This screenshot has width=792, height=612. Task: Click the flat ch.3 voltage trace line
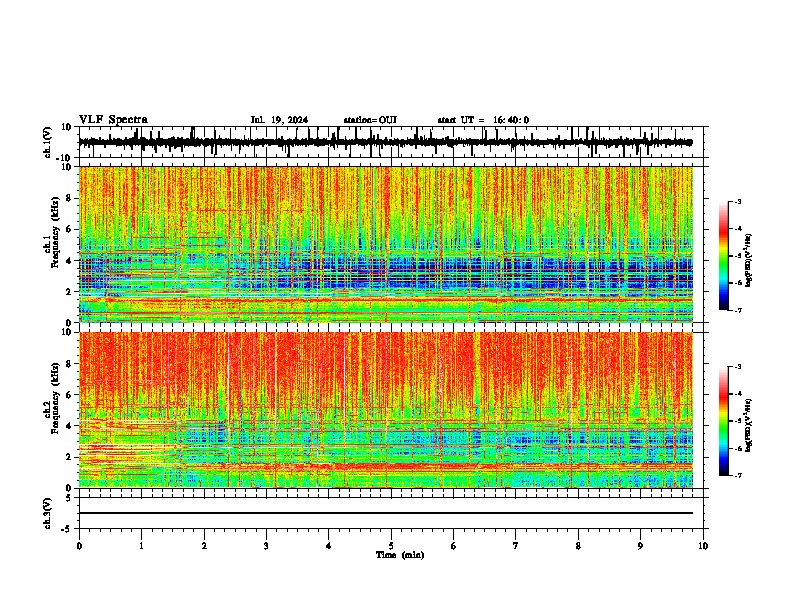(x=385, y=513)
